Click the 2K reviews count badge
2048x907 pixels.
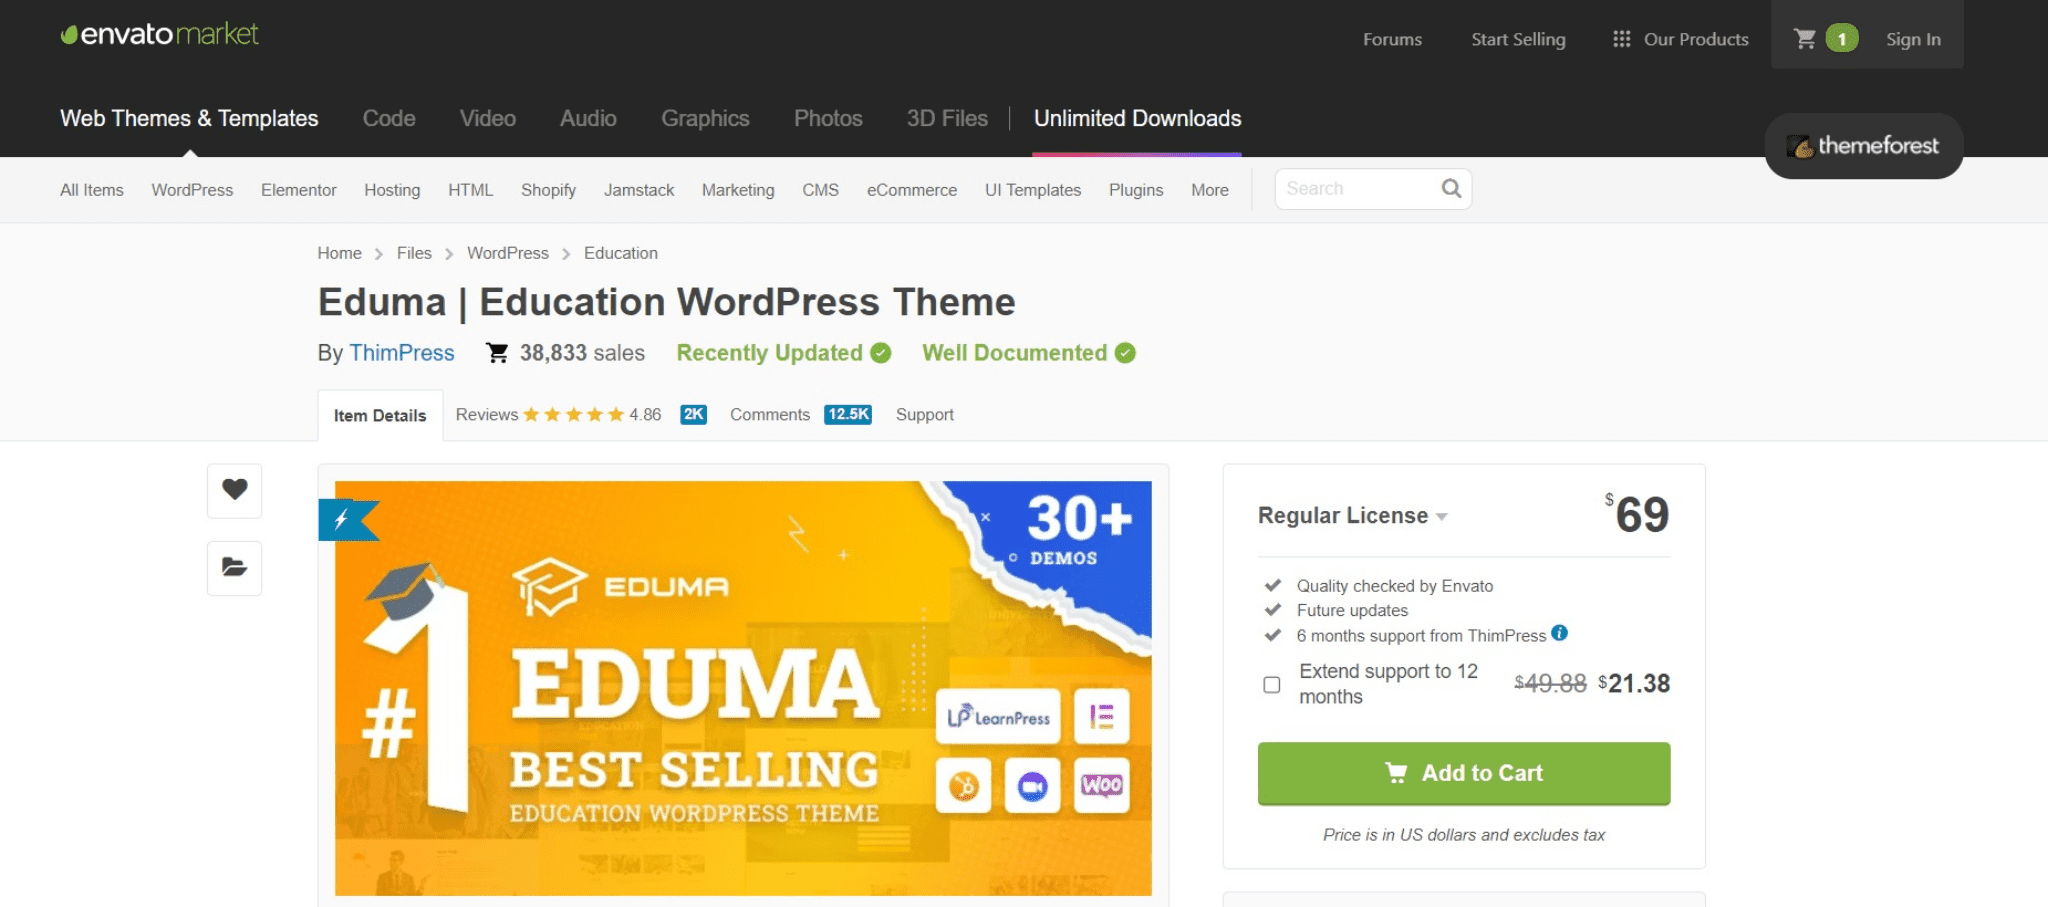click(x=693, y=414)
